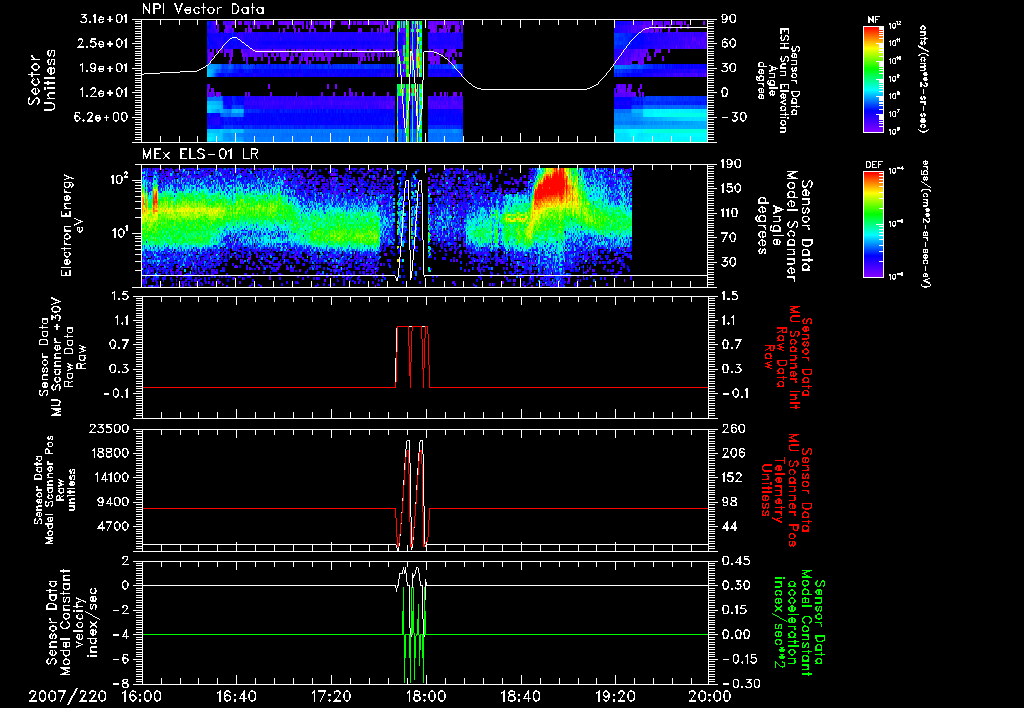Click the 18:00 time axis label

426,696
